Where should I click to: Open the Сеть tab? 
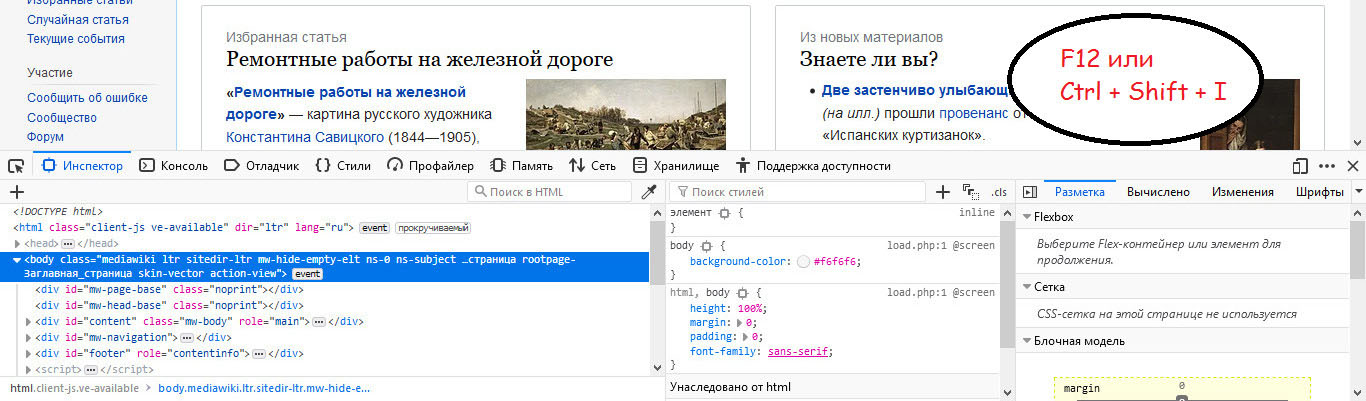[592, 166]
